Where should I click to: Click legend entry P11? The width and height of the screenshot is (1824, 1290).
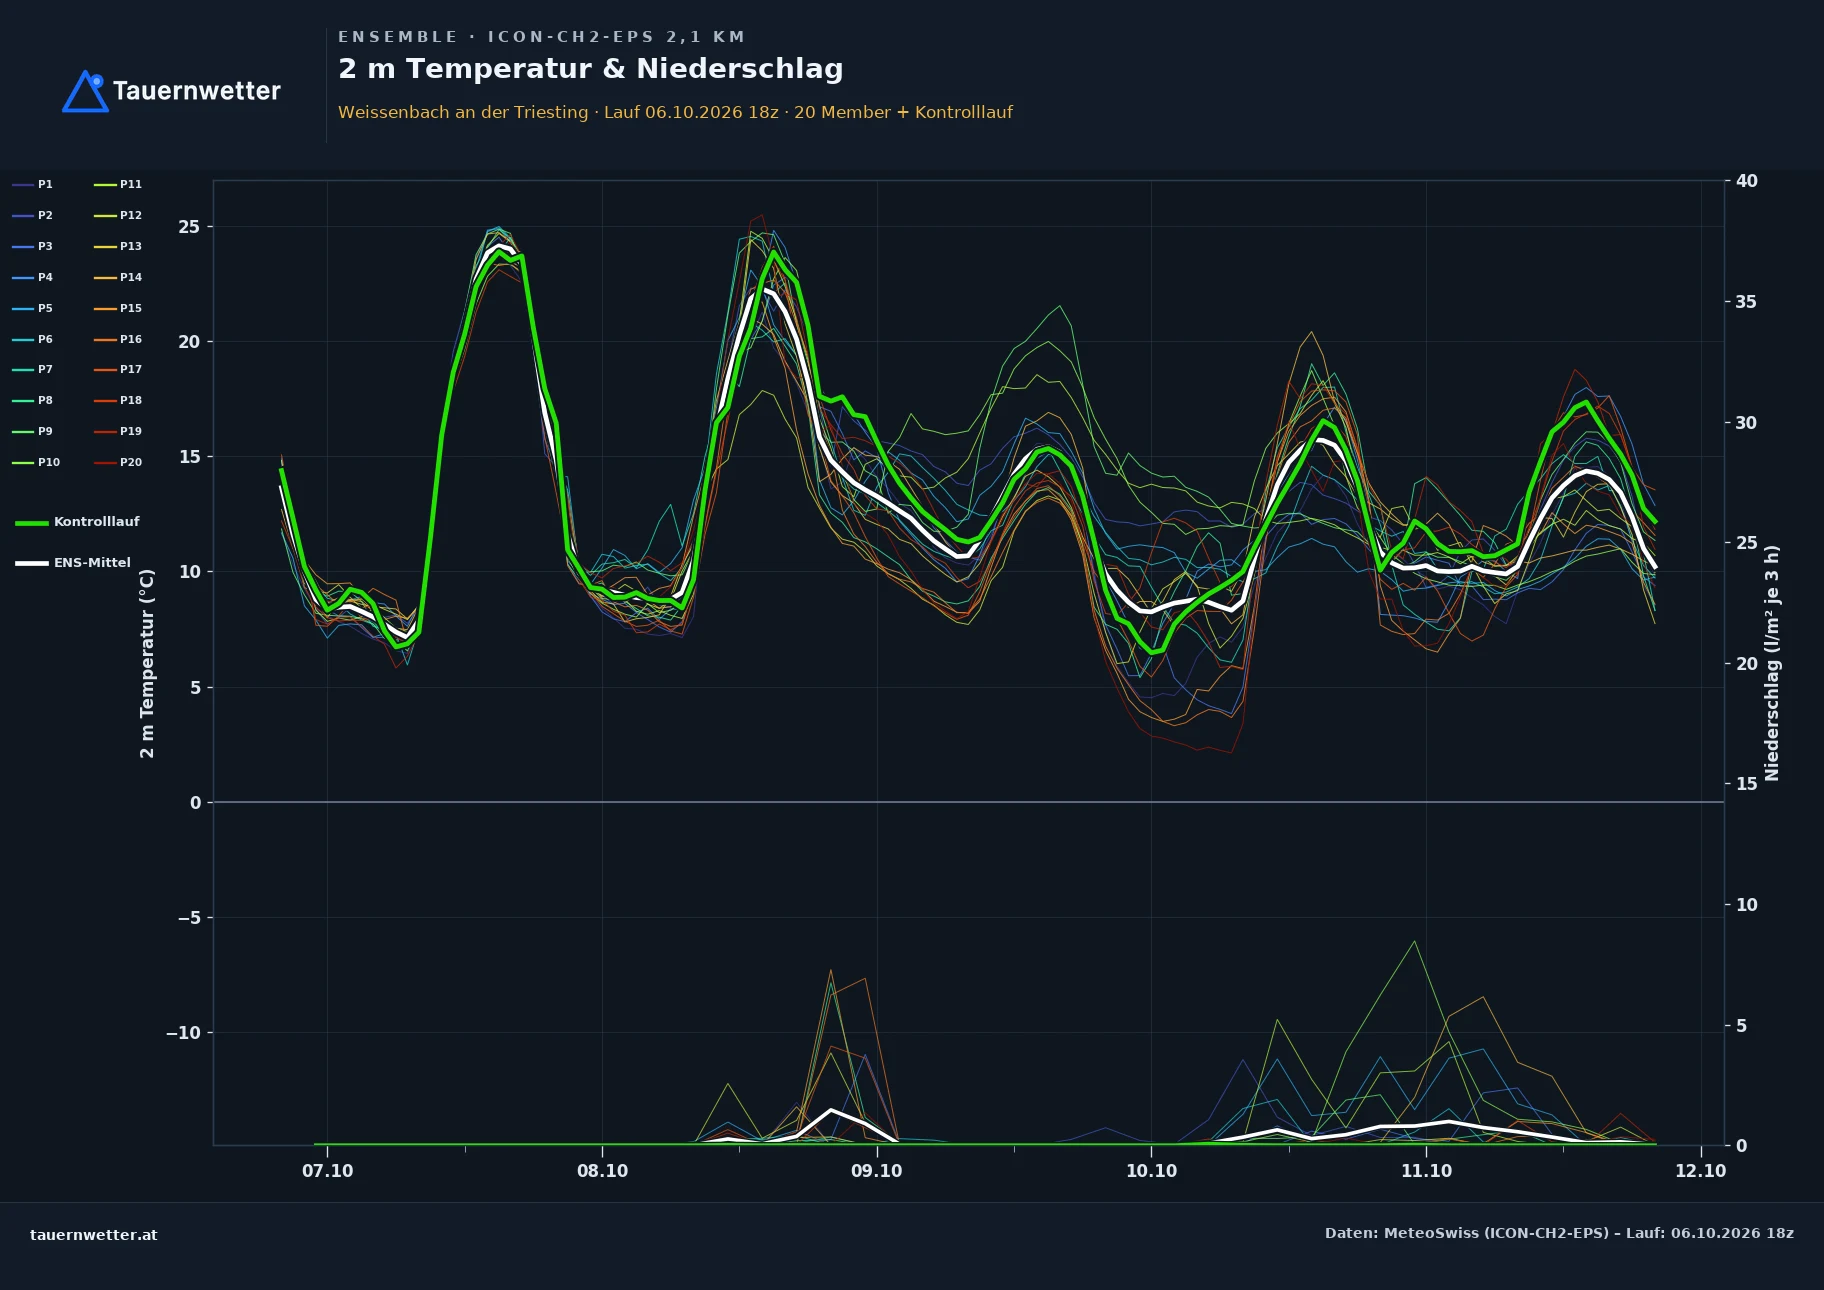pos(118,185)
